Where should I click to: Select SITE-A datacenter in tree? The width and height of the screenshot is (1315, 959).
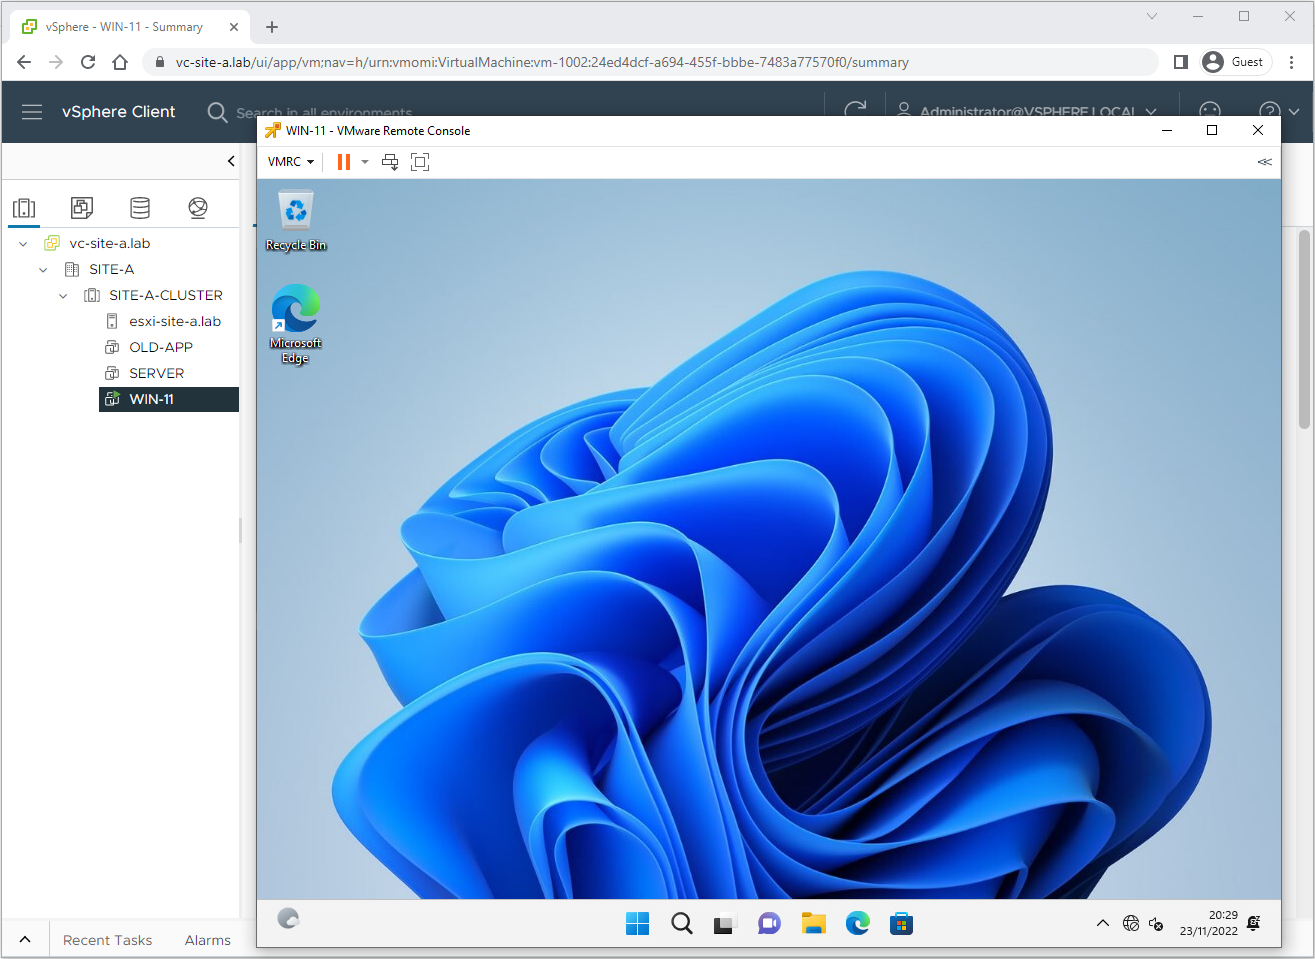(111, 269)
